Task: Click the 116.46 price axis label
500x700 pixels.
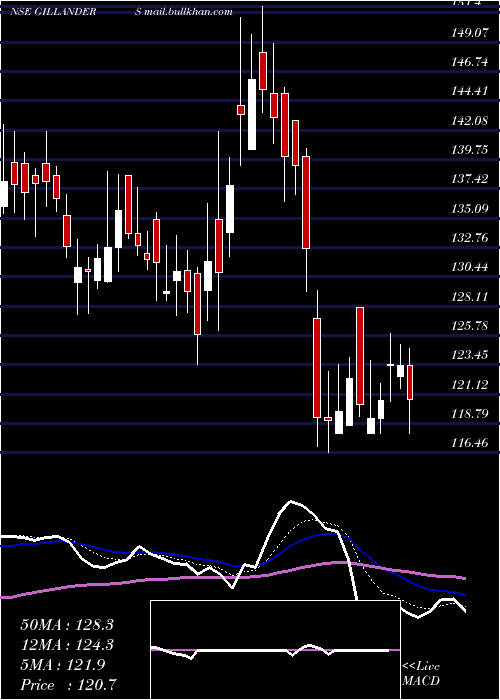Action: pyautogui.click(x=470, y=443)
